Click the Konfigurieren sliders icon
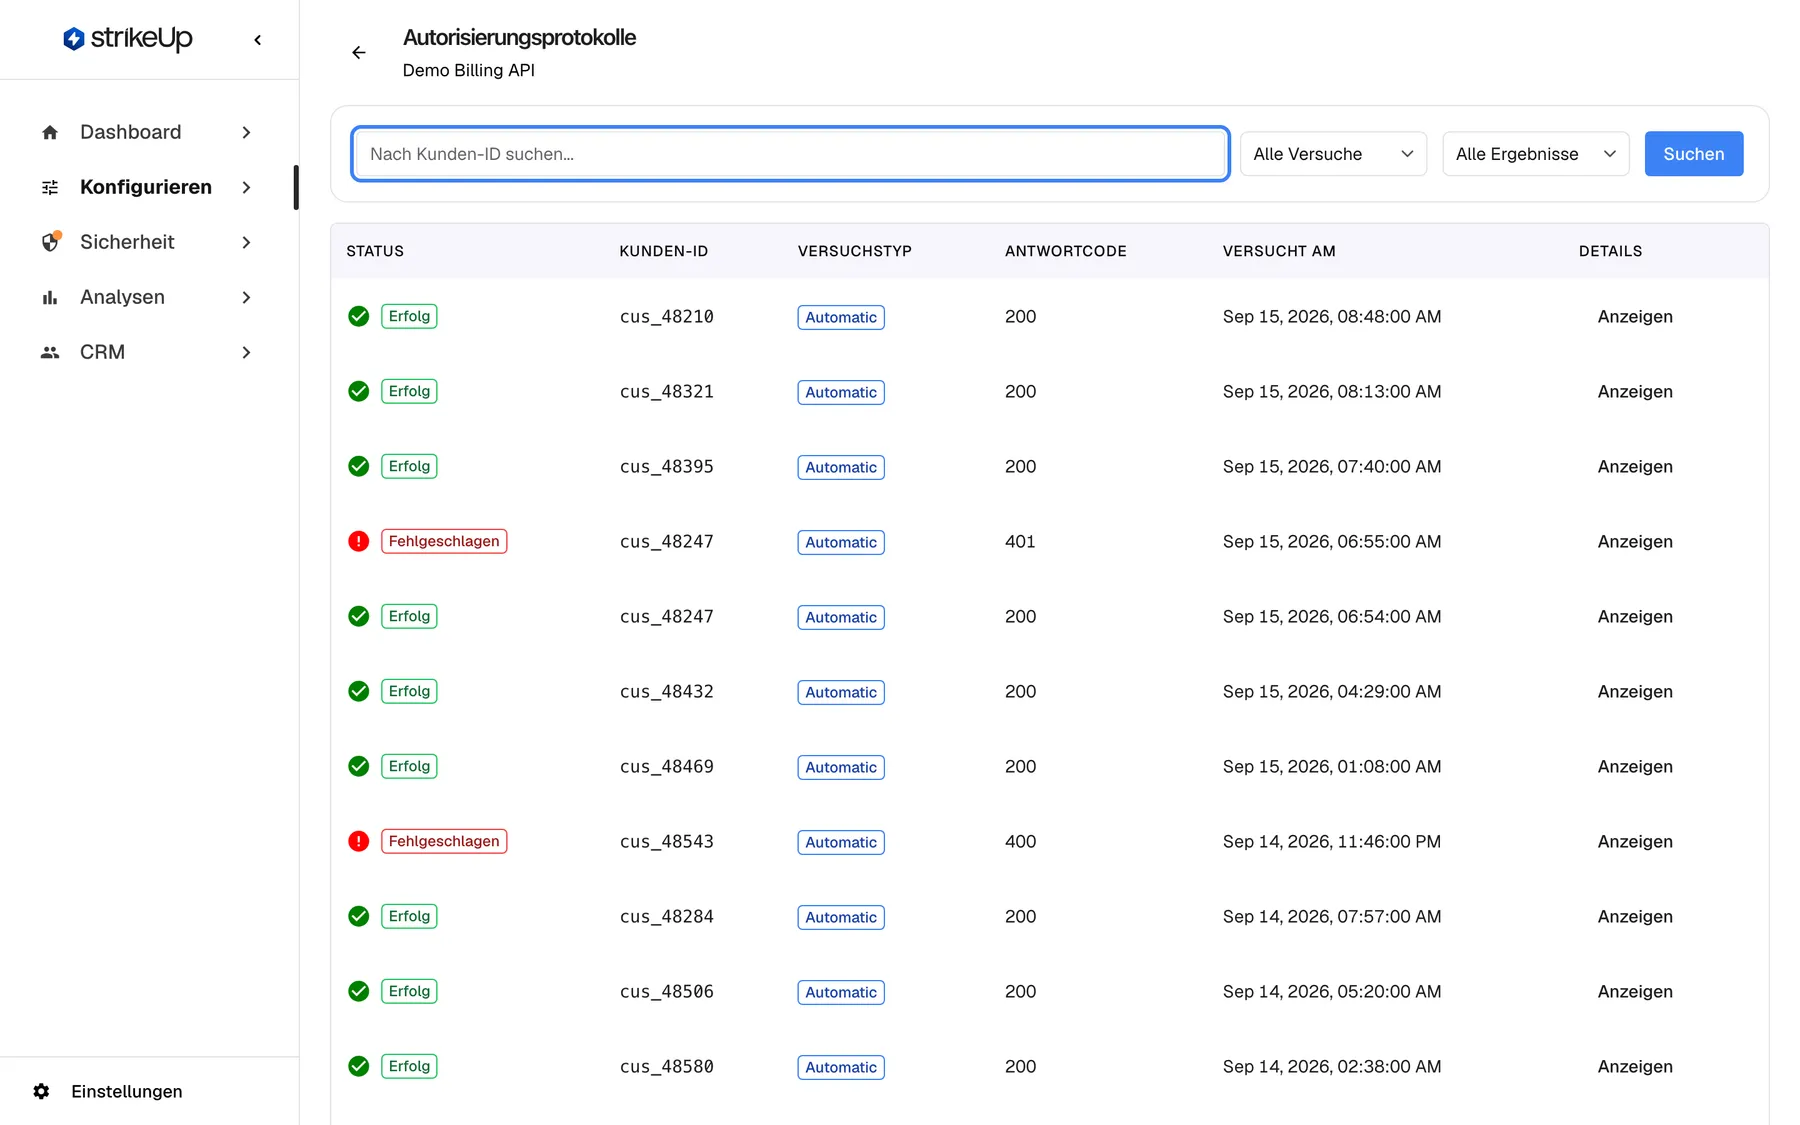This screenshot has width=1800, height=1125. click(50, 187)
